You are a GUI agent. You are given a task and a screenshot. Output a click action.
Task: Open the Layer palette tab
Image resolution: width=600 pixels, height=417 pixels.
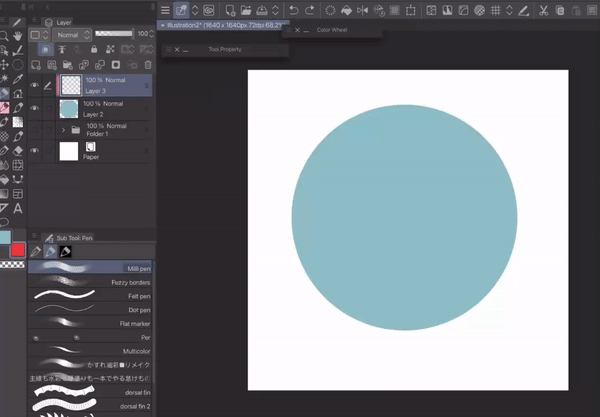(x=64, y=20)
